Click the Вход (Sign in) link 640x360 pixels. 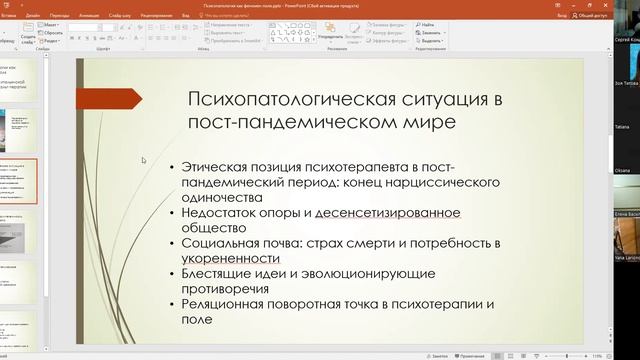click(562, 16)
